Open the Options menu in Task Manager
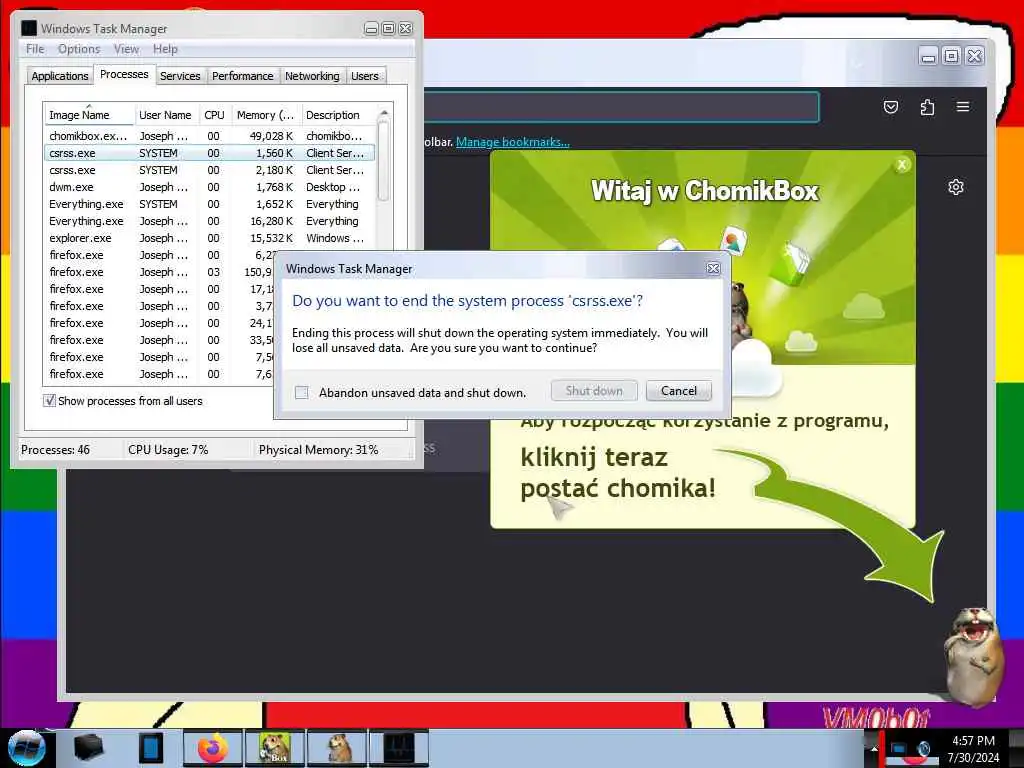The height and width of the screenshot is (768, 1024). pos(79,49)
